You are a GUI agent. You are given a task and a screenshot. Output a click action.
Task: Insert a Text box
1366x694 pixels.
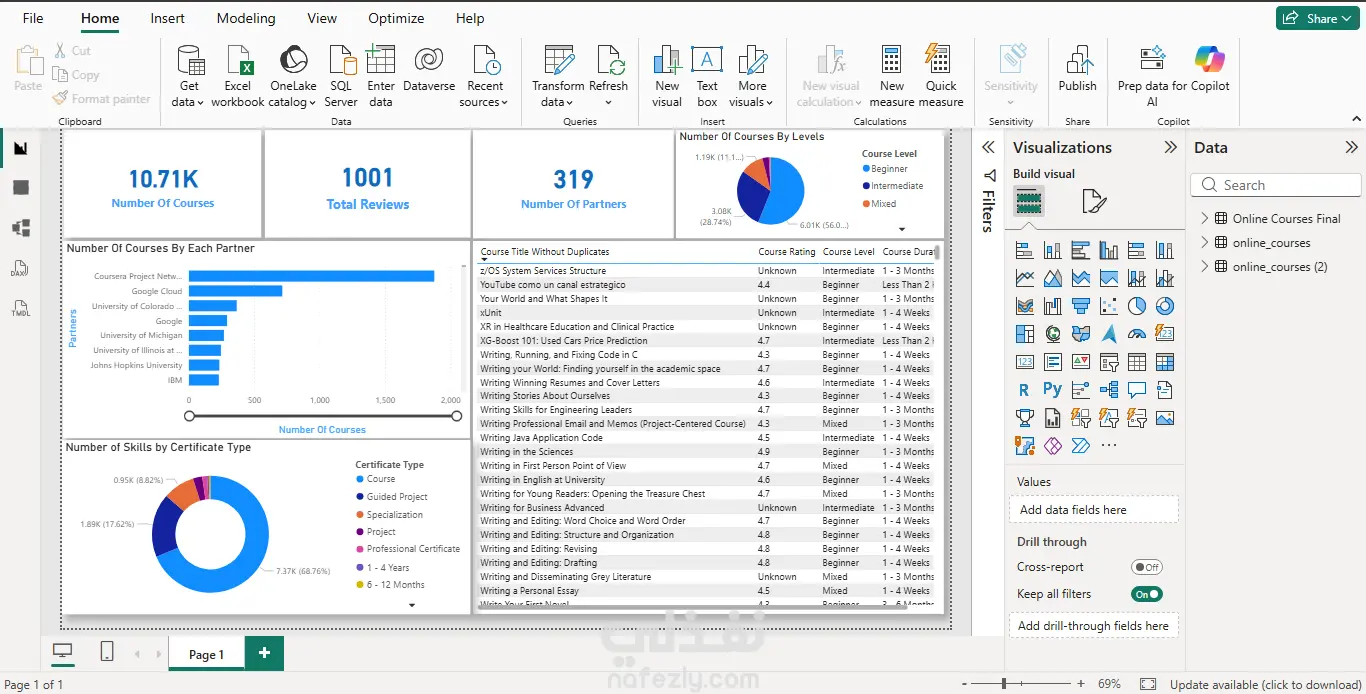[707, 62]
